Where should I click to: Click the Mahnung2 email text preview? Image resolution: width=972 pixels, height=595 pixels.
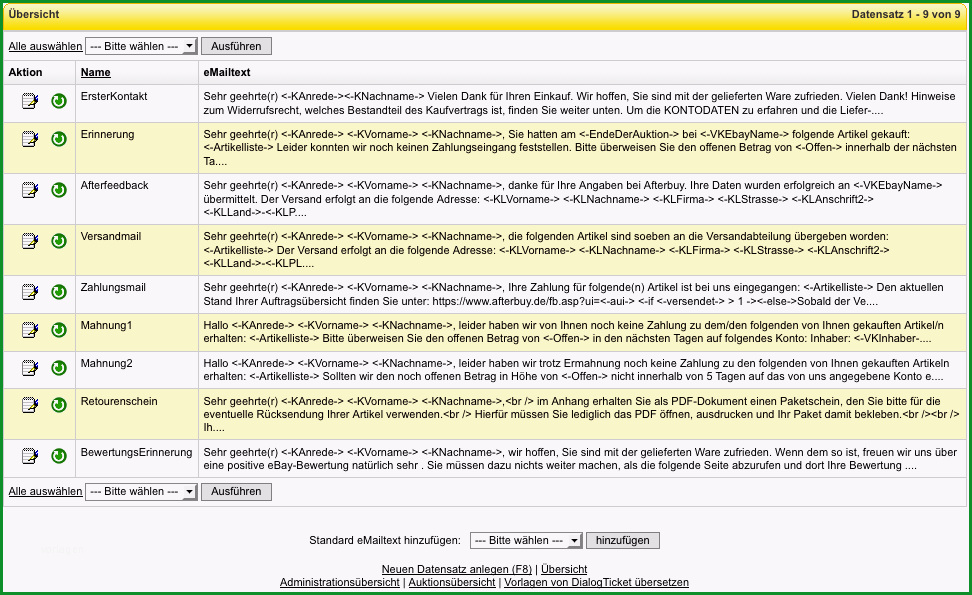577,370
